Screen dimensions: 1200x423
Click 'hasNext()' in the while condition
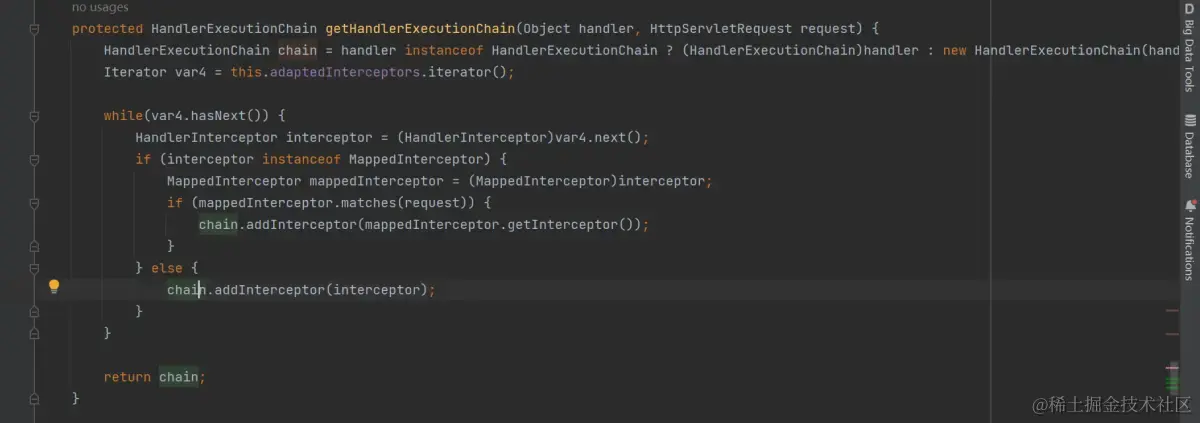pos(226,116)
